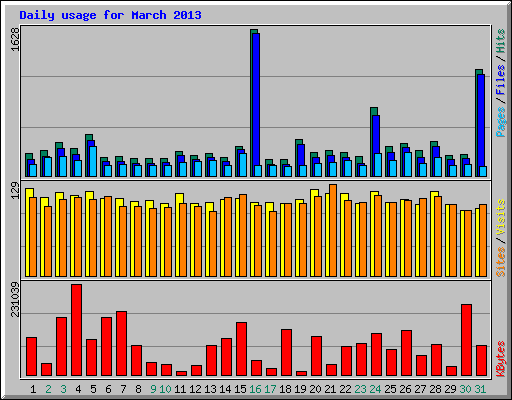
Task: Click the tallest blue Files bar for day 16
Action: (x=256, y=99)
